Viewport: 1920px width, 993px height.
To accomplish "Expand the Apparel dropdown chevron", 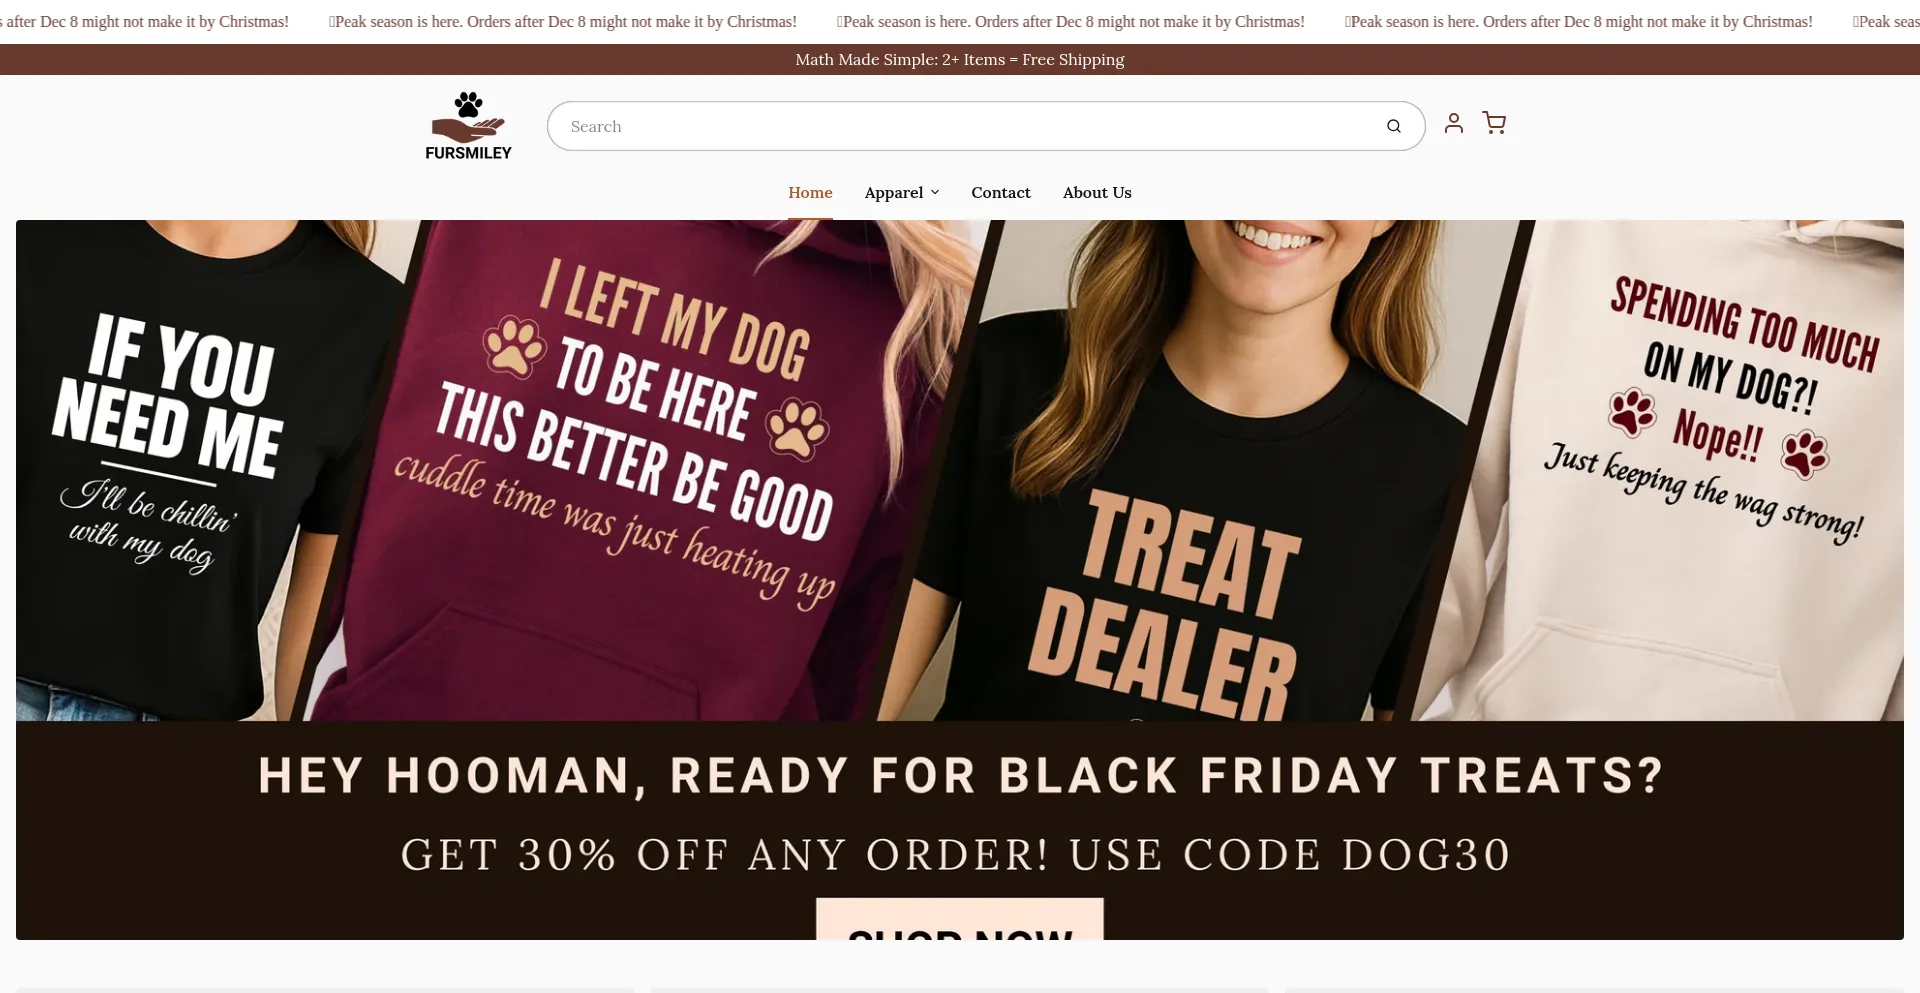I will 935,192.
